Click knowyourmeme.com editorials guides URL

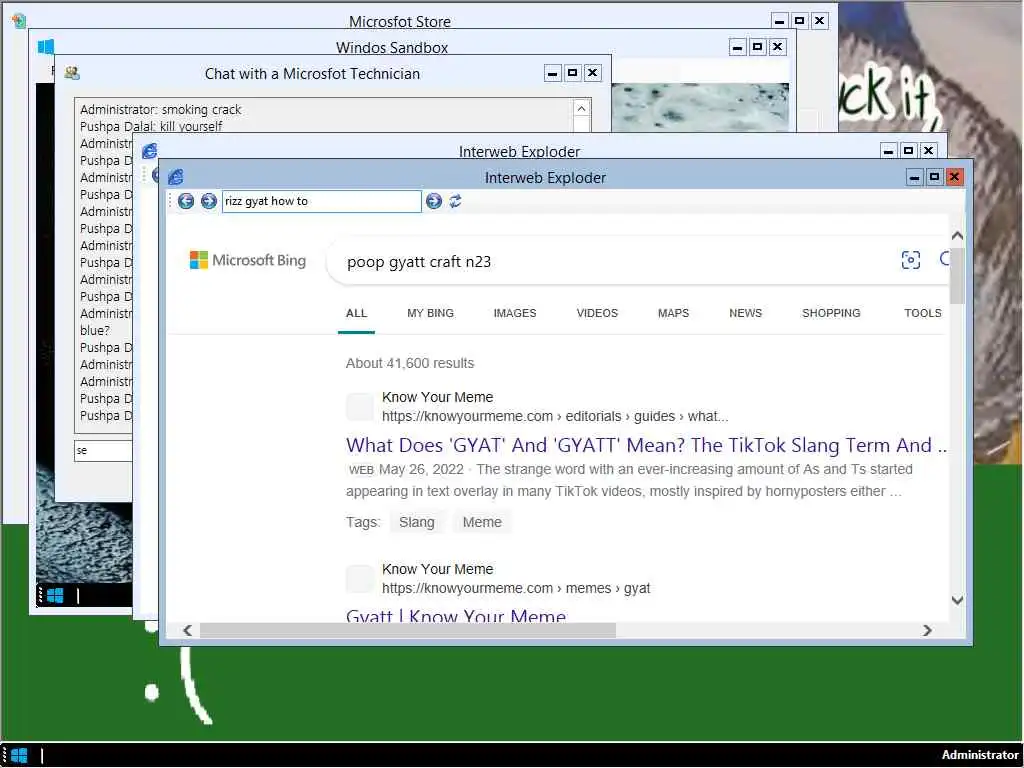(x=554, y=417)
